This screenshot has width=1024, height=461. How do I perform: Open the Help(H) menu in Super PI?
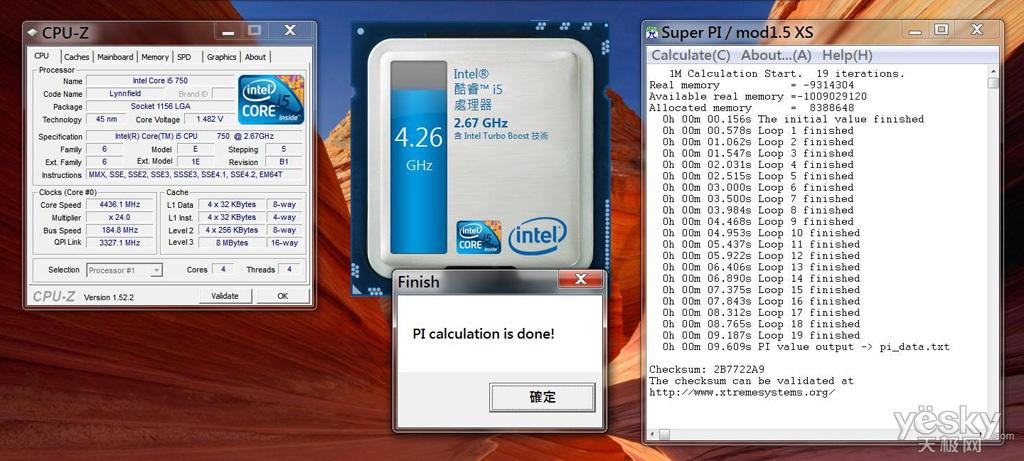847,56
